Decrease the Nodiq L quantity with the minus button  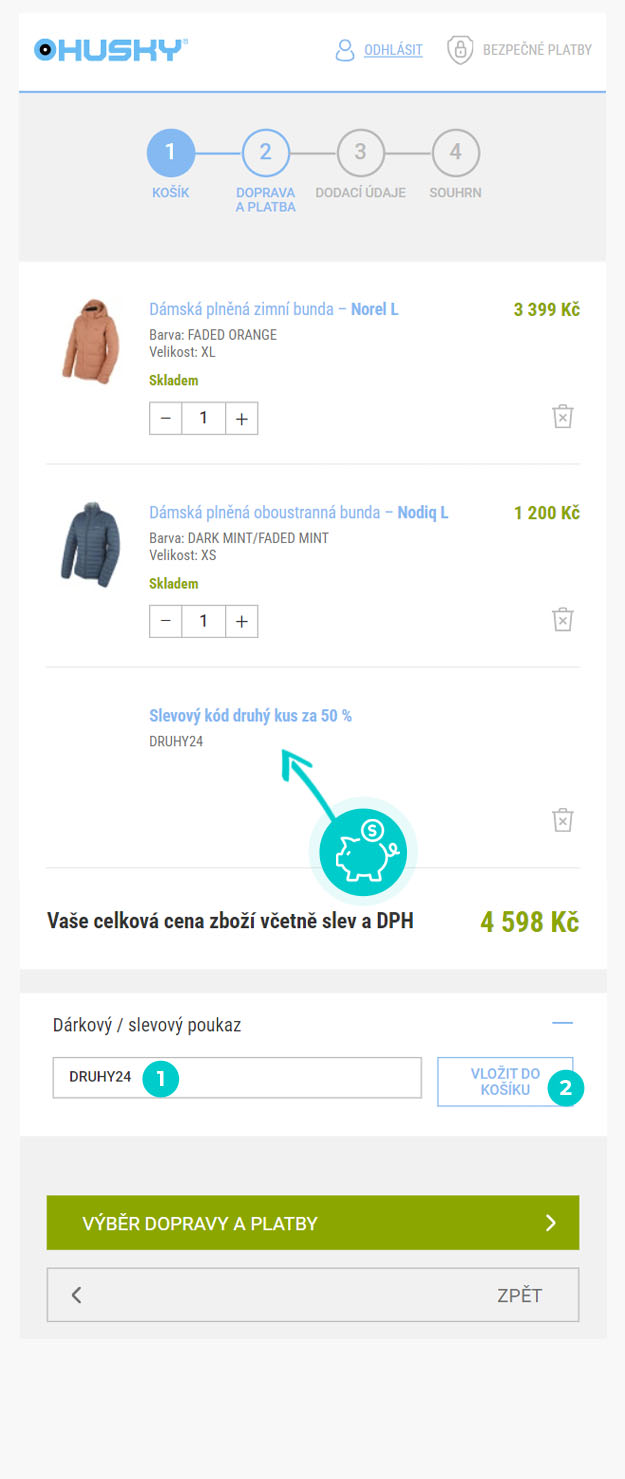coord(166,621)
